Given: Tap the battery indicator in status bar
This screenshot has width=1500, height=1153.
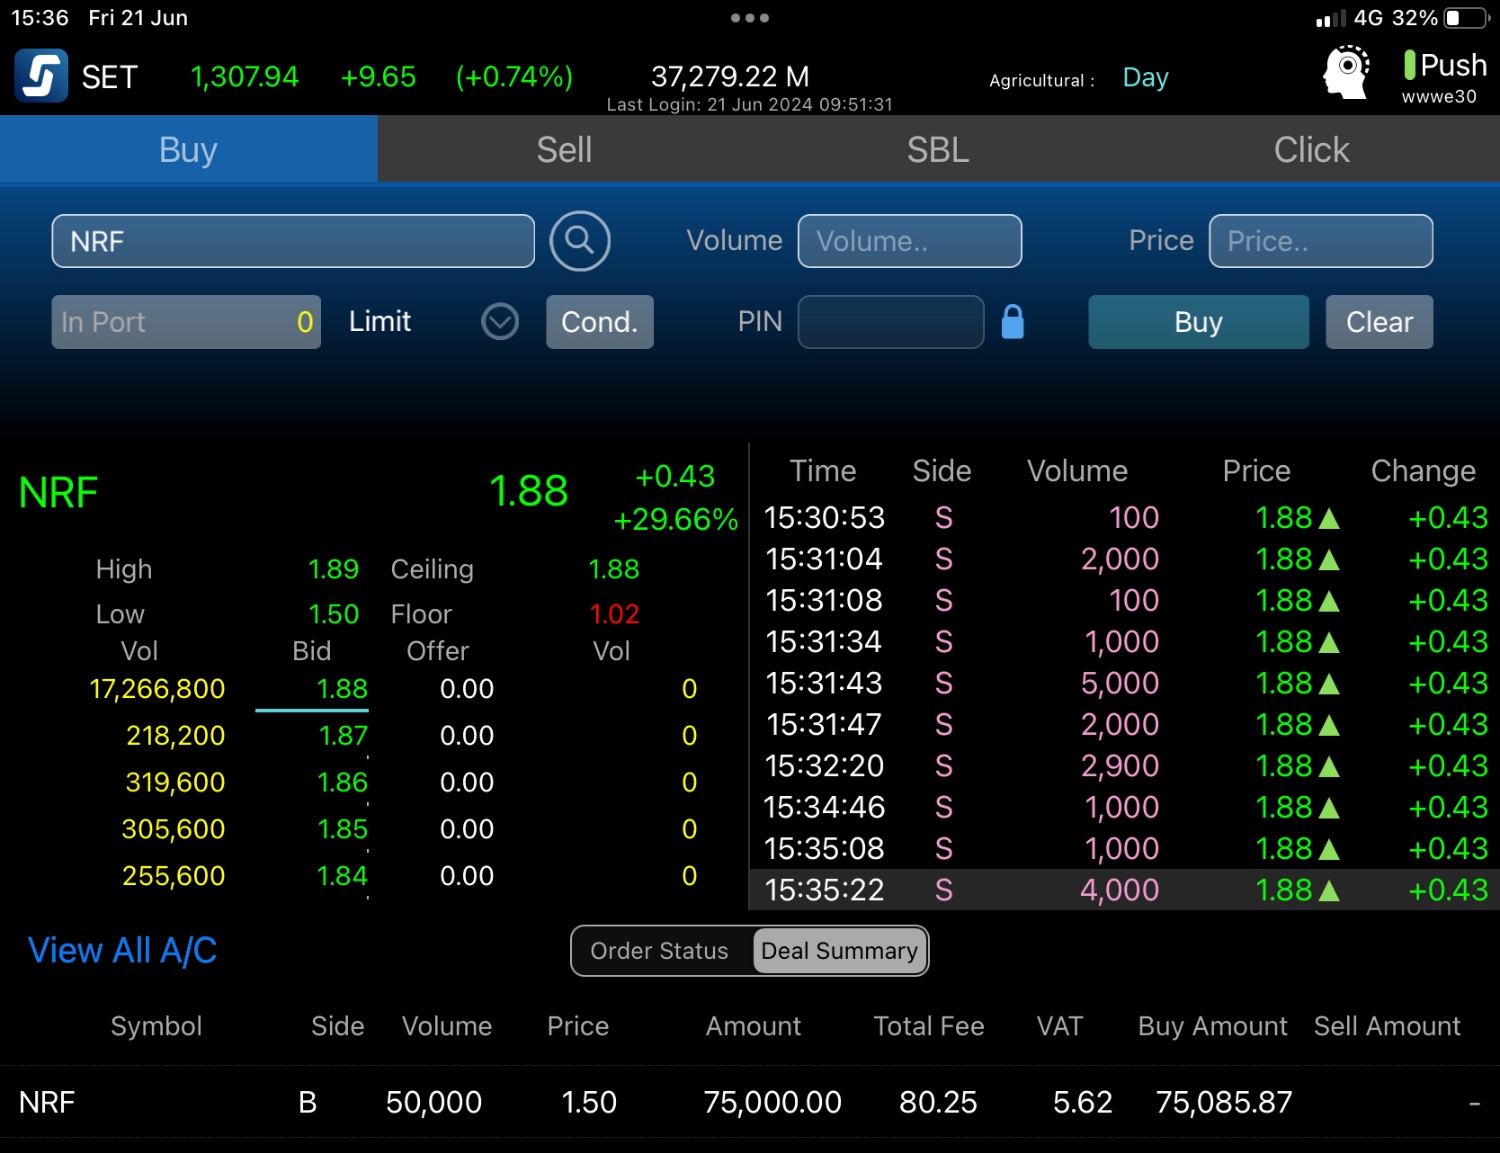Looking at the screenshot, I should click(1467, 18).
